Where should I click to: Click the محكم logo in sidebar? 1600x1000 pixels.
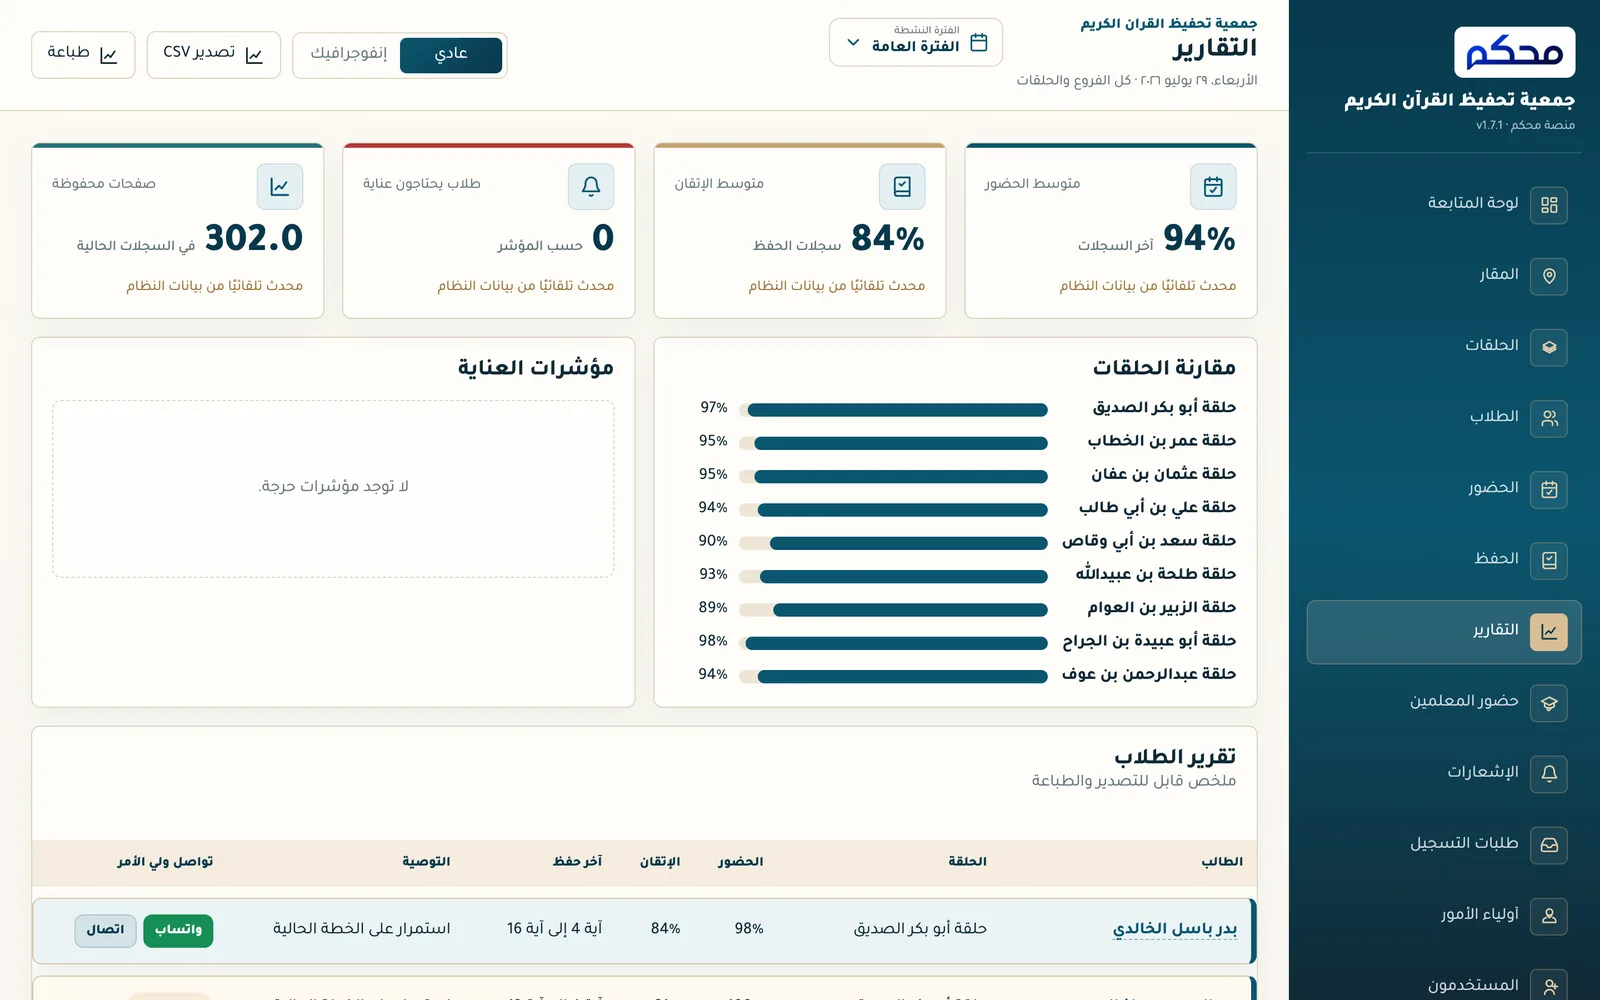[x=1514, y=52]
